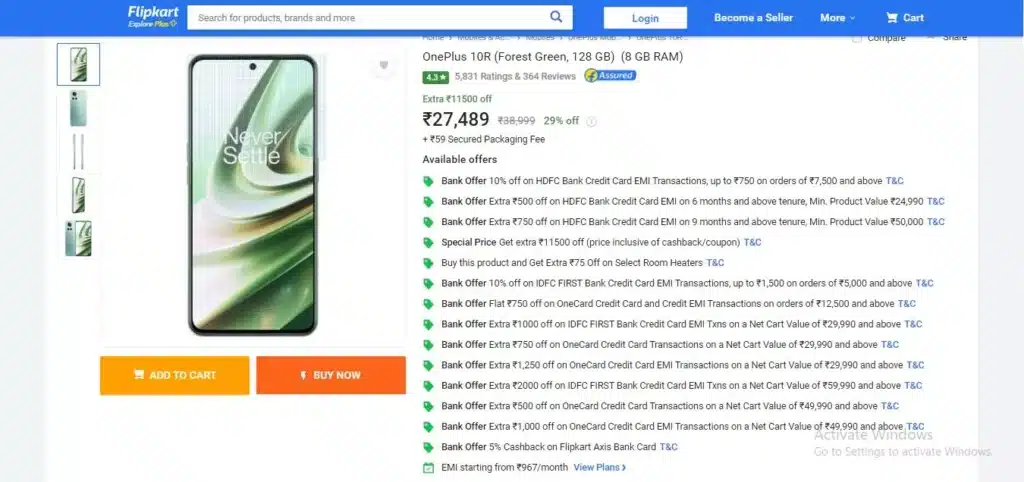
Task: Click the EMI calendar icon
Action: click(x=428, y=468)
